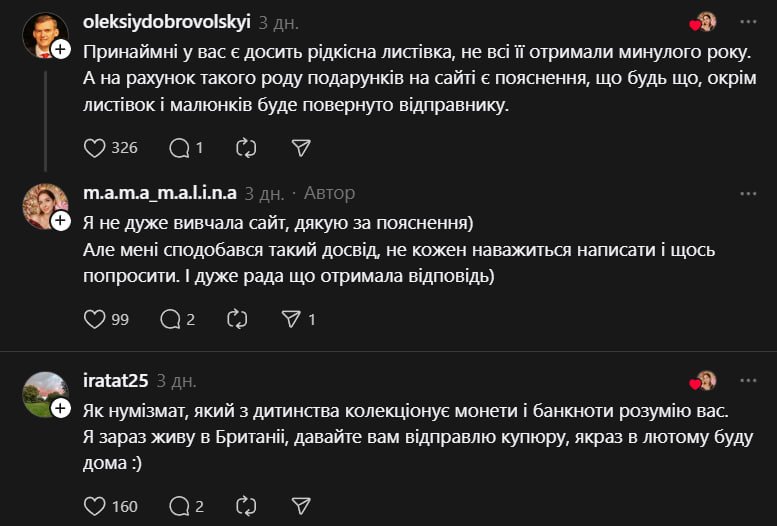
Task: Open more options for iratat25's comment
Action: [748, 381]
